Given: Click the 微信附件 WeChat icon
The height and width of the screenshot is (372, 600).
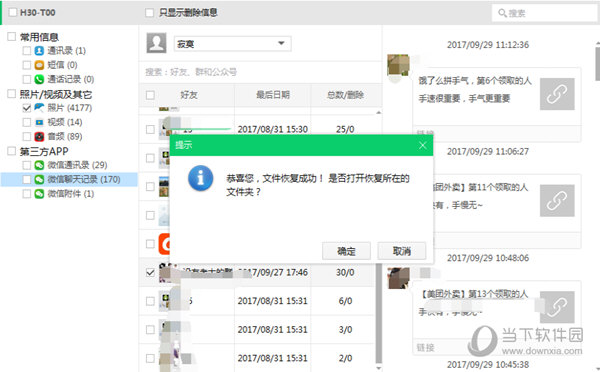Looking at the screenshot, I should [39, 194].
